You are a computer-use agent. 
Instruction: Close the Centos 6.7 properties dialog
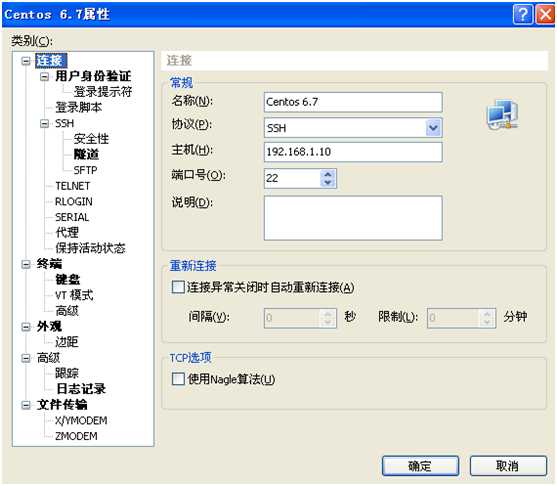pyautogui.click(x=545, y=15)
